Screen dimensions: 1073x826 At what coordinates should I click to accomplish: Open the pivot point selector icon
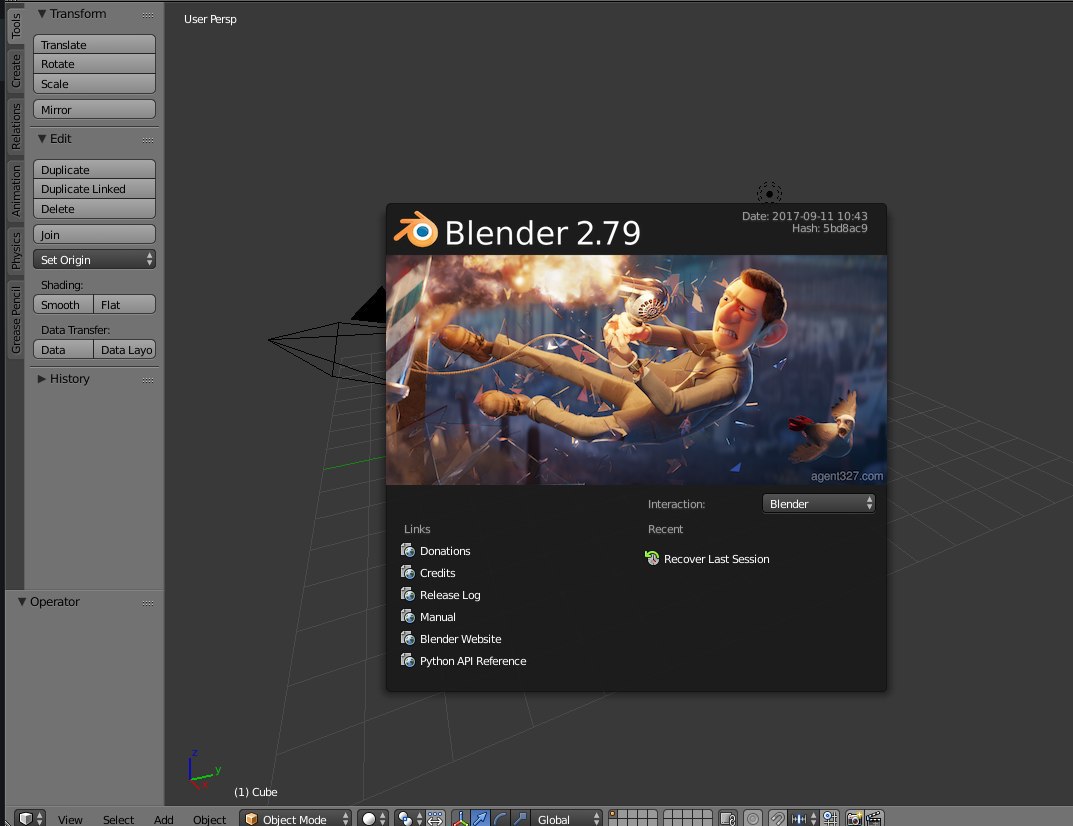tap(410, 818)
